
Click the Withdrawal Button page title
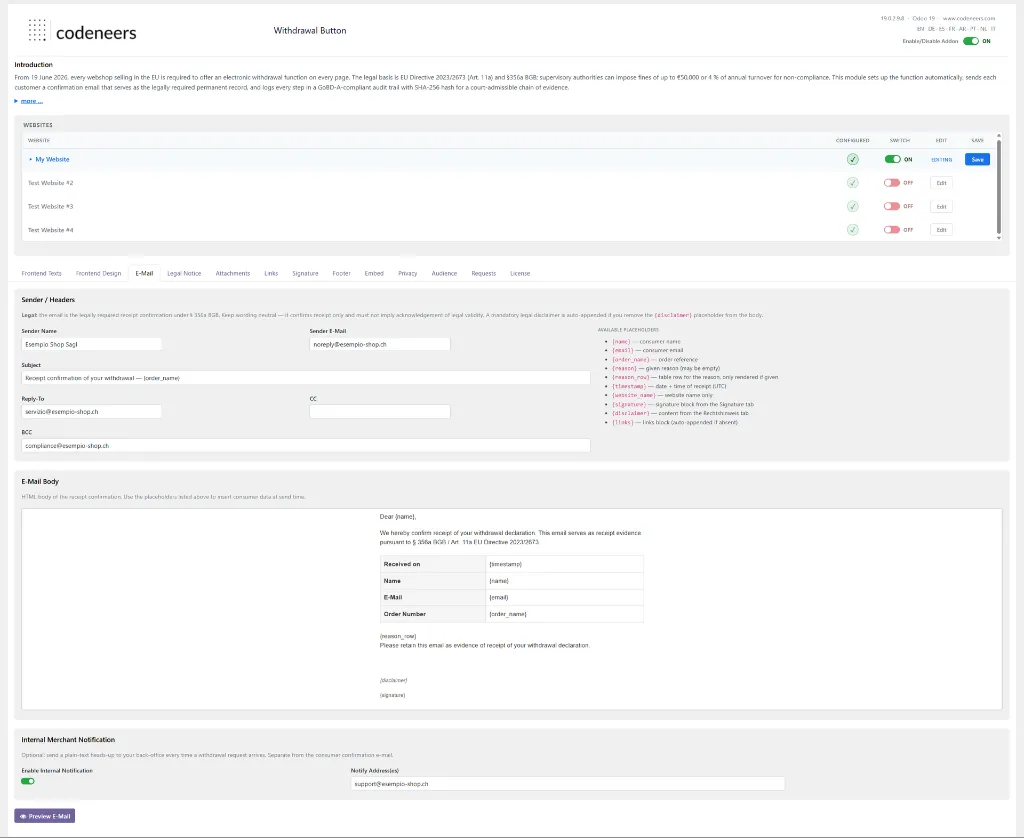310,31
